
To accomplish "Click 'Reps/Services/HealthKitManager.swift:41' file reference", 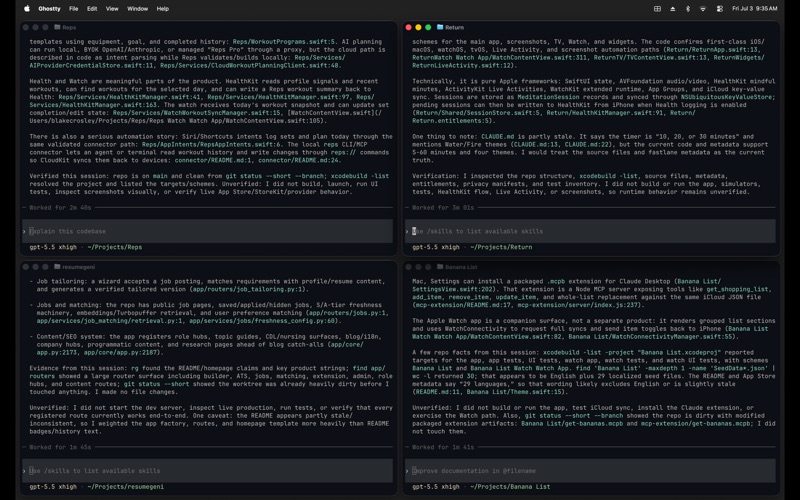I will pyautogui.click(x=129, y=97).
